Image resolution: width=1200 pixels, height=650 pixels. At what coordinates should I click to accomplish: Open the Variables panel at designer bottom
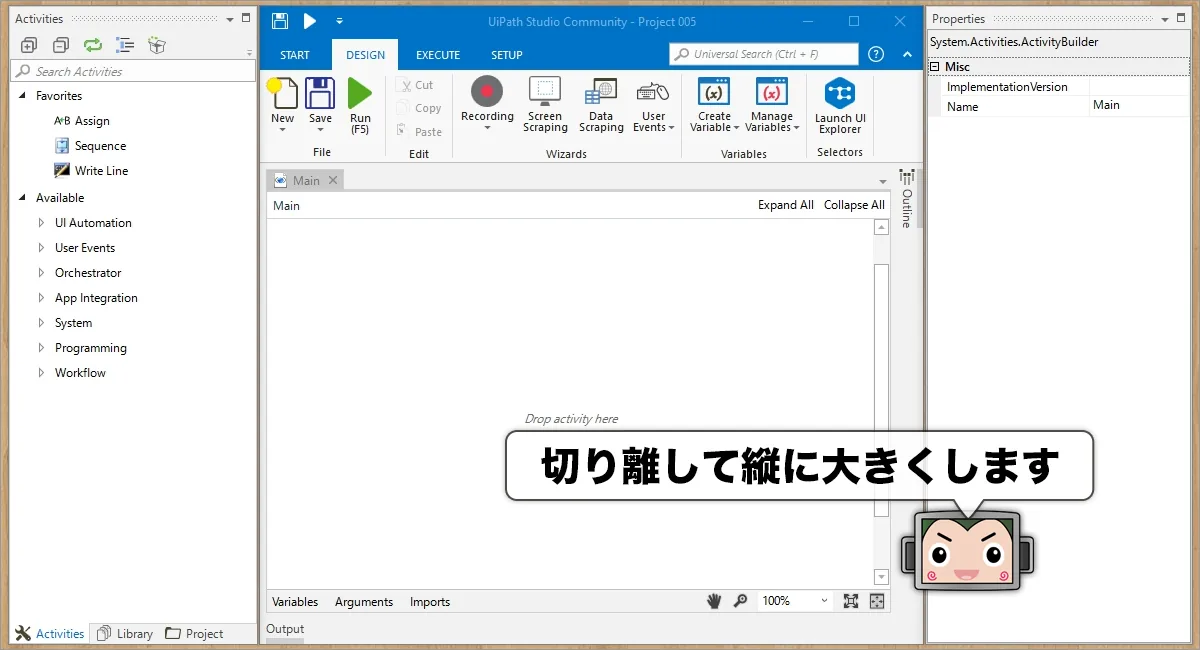295,602
